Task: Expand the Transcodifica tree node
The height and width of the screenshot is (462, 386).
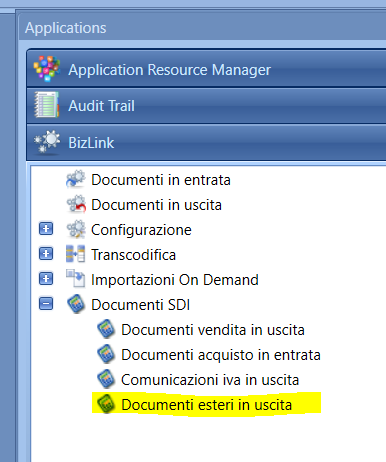Action: point(46,254)
